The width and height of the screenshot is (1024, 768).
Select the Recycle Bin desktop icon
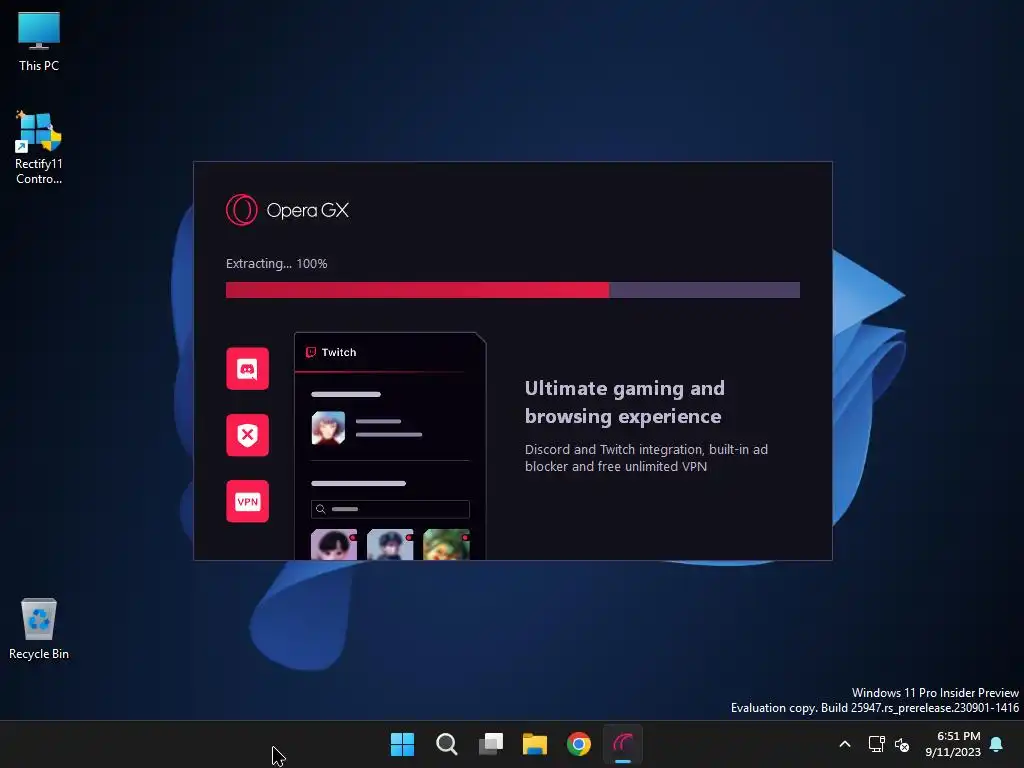pos(39,629)
